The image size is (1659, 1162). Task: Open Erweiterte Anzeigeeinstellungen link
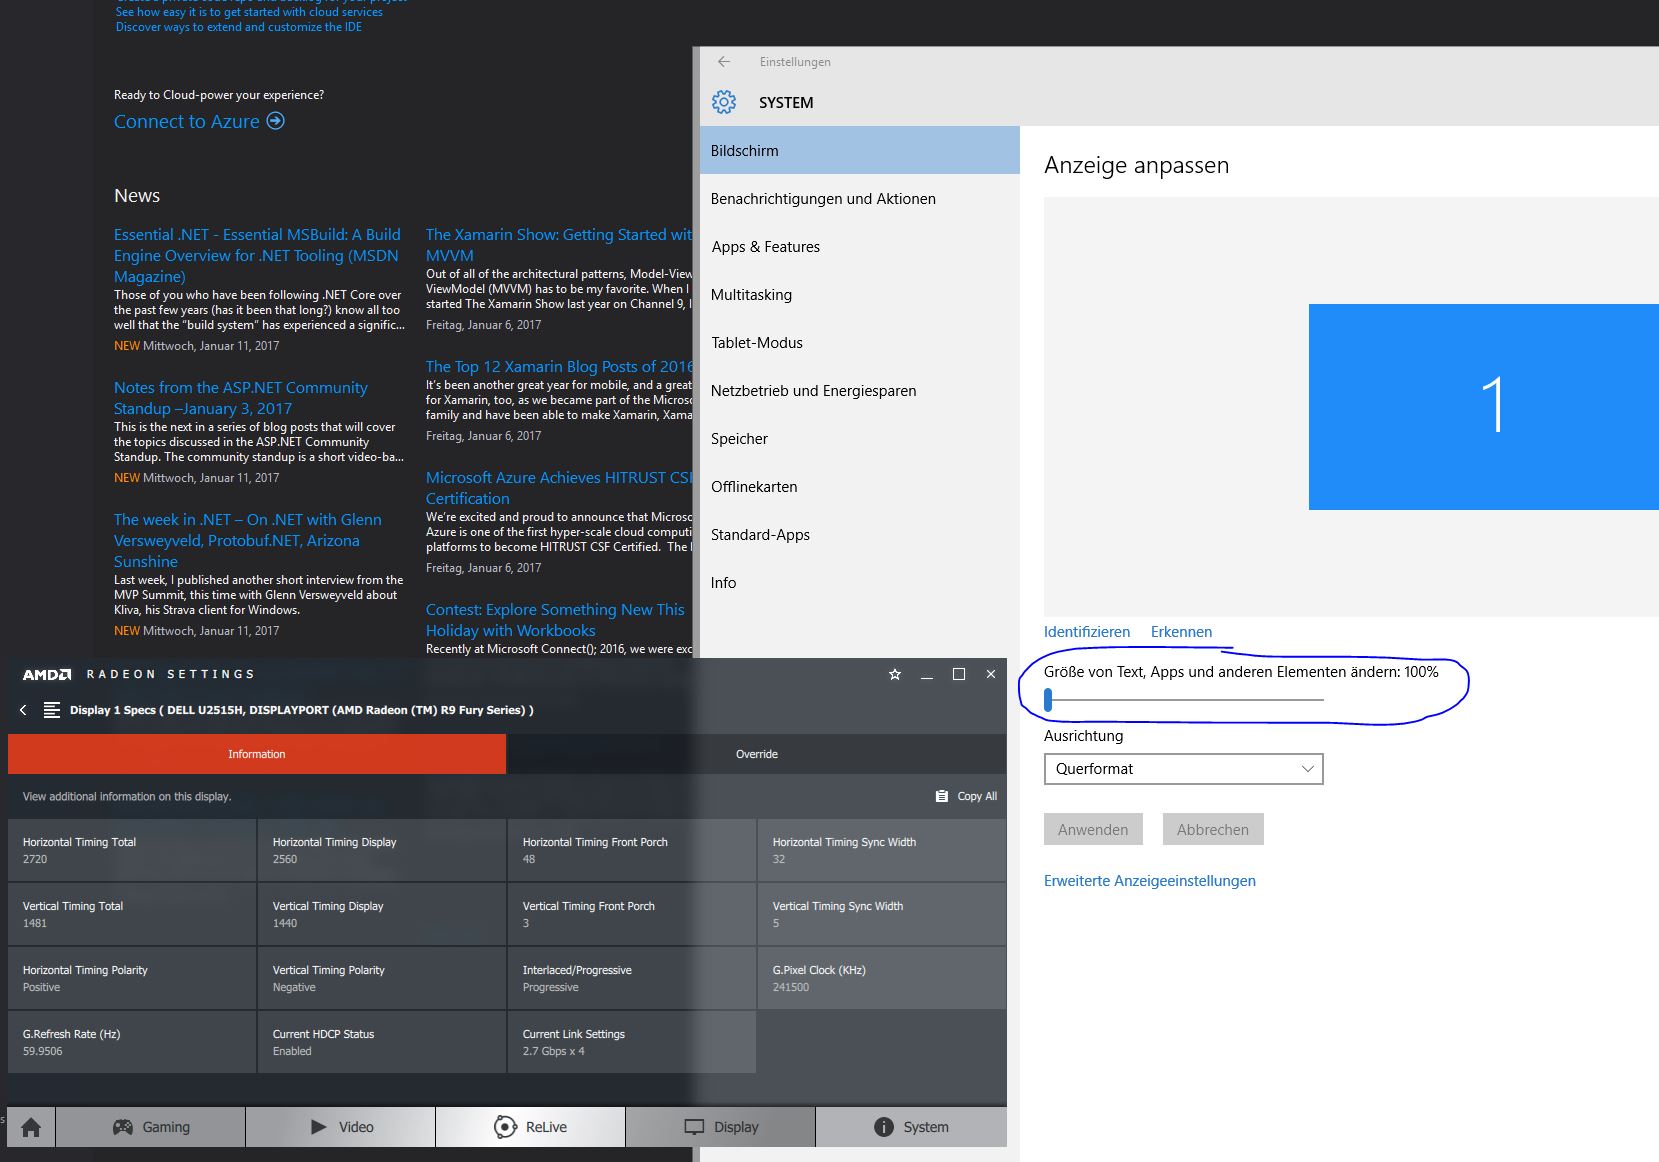[x=1150, y=881]
